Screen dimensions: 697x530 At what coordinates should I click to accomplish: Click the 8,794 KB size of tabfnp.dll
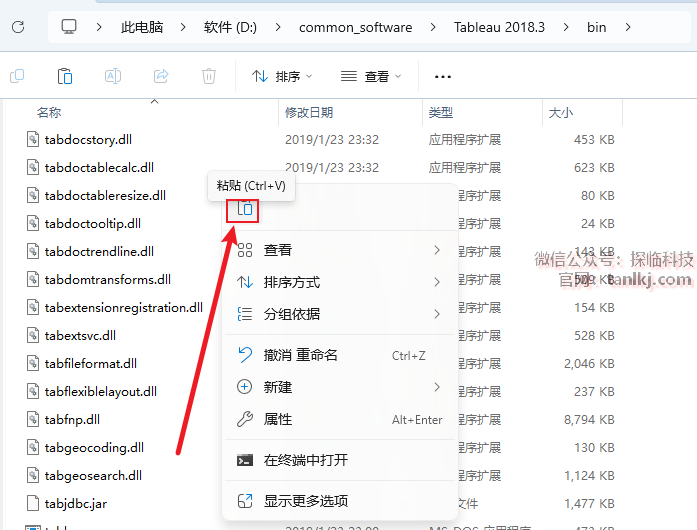tap(589, 420)
